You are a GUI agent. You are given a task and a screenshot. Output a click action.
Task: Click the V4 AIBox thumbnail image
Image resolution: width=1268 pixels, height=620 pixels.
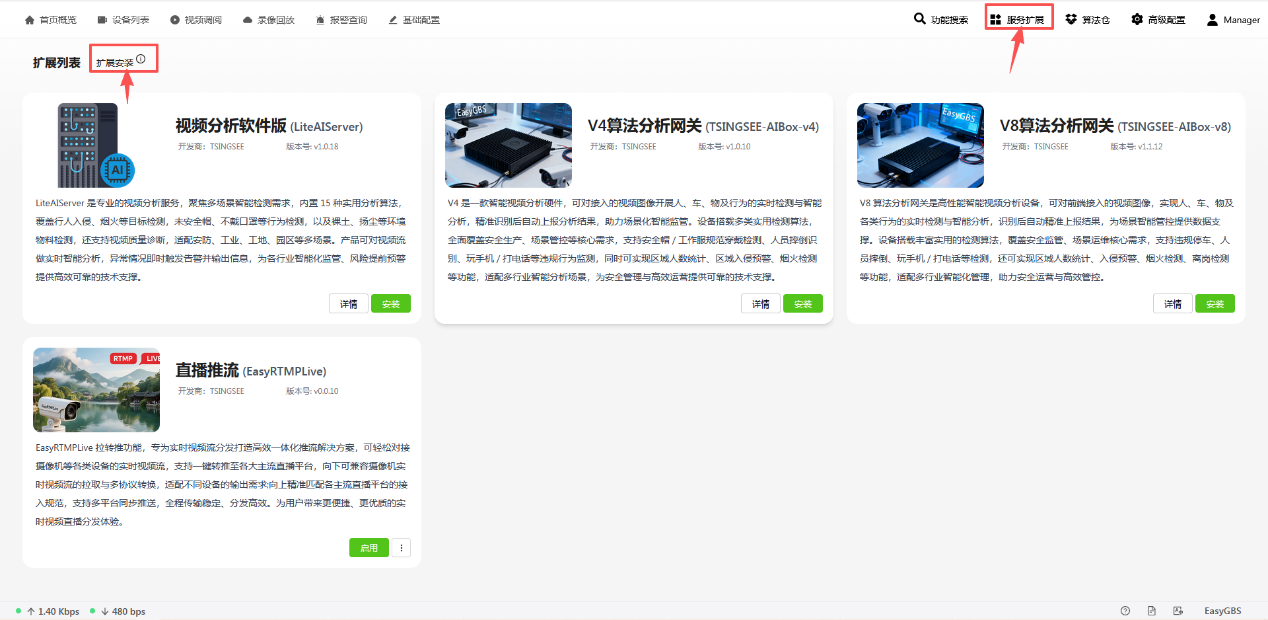pyautogui.click(x=508, y=145)
